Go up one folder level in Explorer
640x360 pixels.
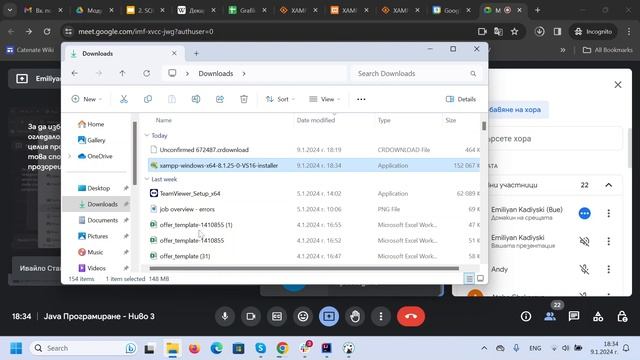122,73
